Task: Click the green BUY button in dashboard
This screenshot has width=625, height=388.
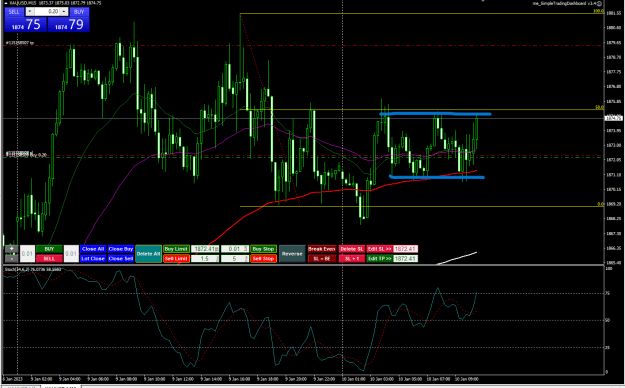Action: point(49,249)
